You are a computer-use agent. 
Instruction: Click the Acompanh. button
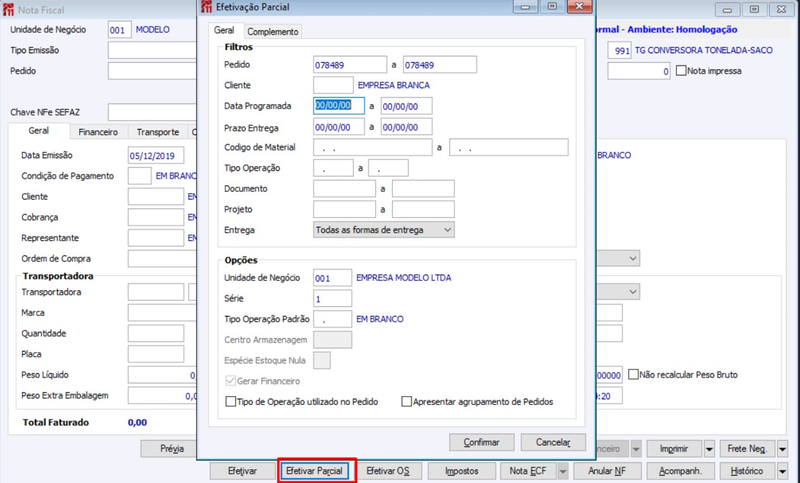[680, 471]
